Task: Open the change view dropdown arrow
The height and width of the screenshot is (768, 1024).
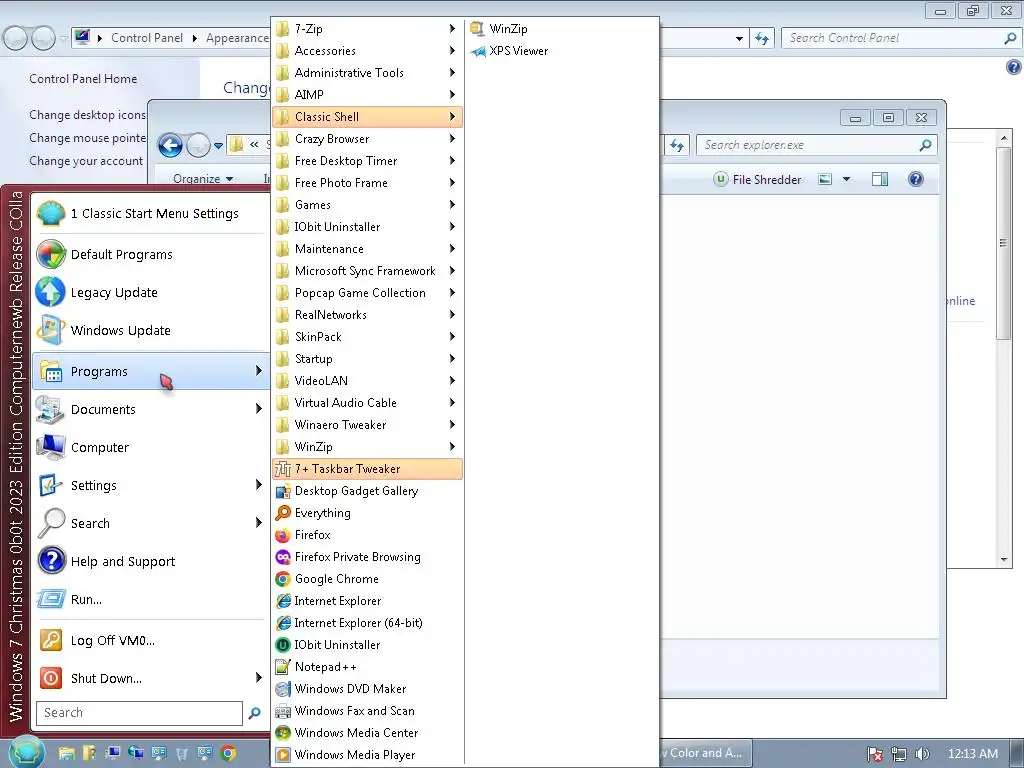Action: tap(846, 180)
